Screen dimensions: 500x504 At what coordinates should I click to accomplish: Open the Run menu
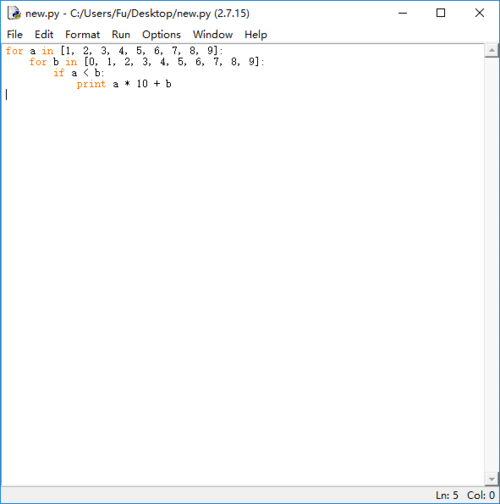(x=121, y=34)
